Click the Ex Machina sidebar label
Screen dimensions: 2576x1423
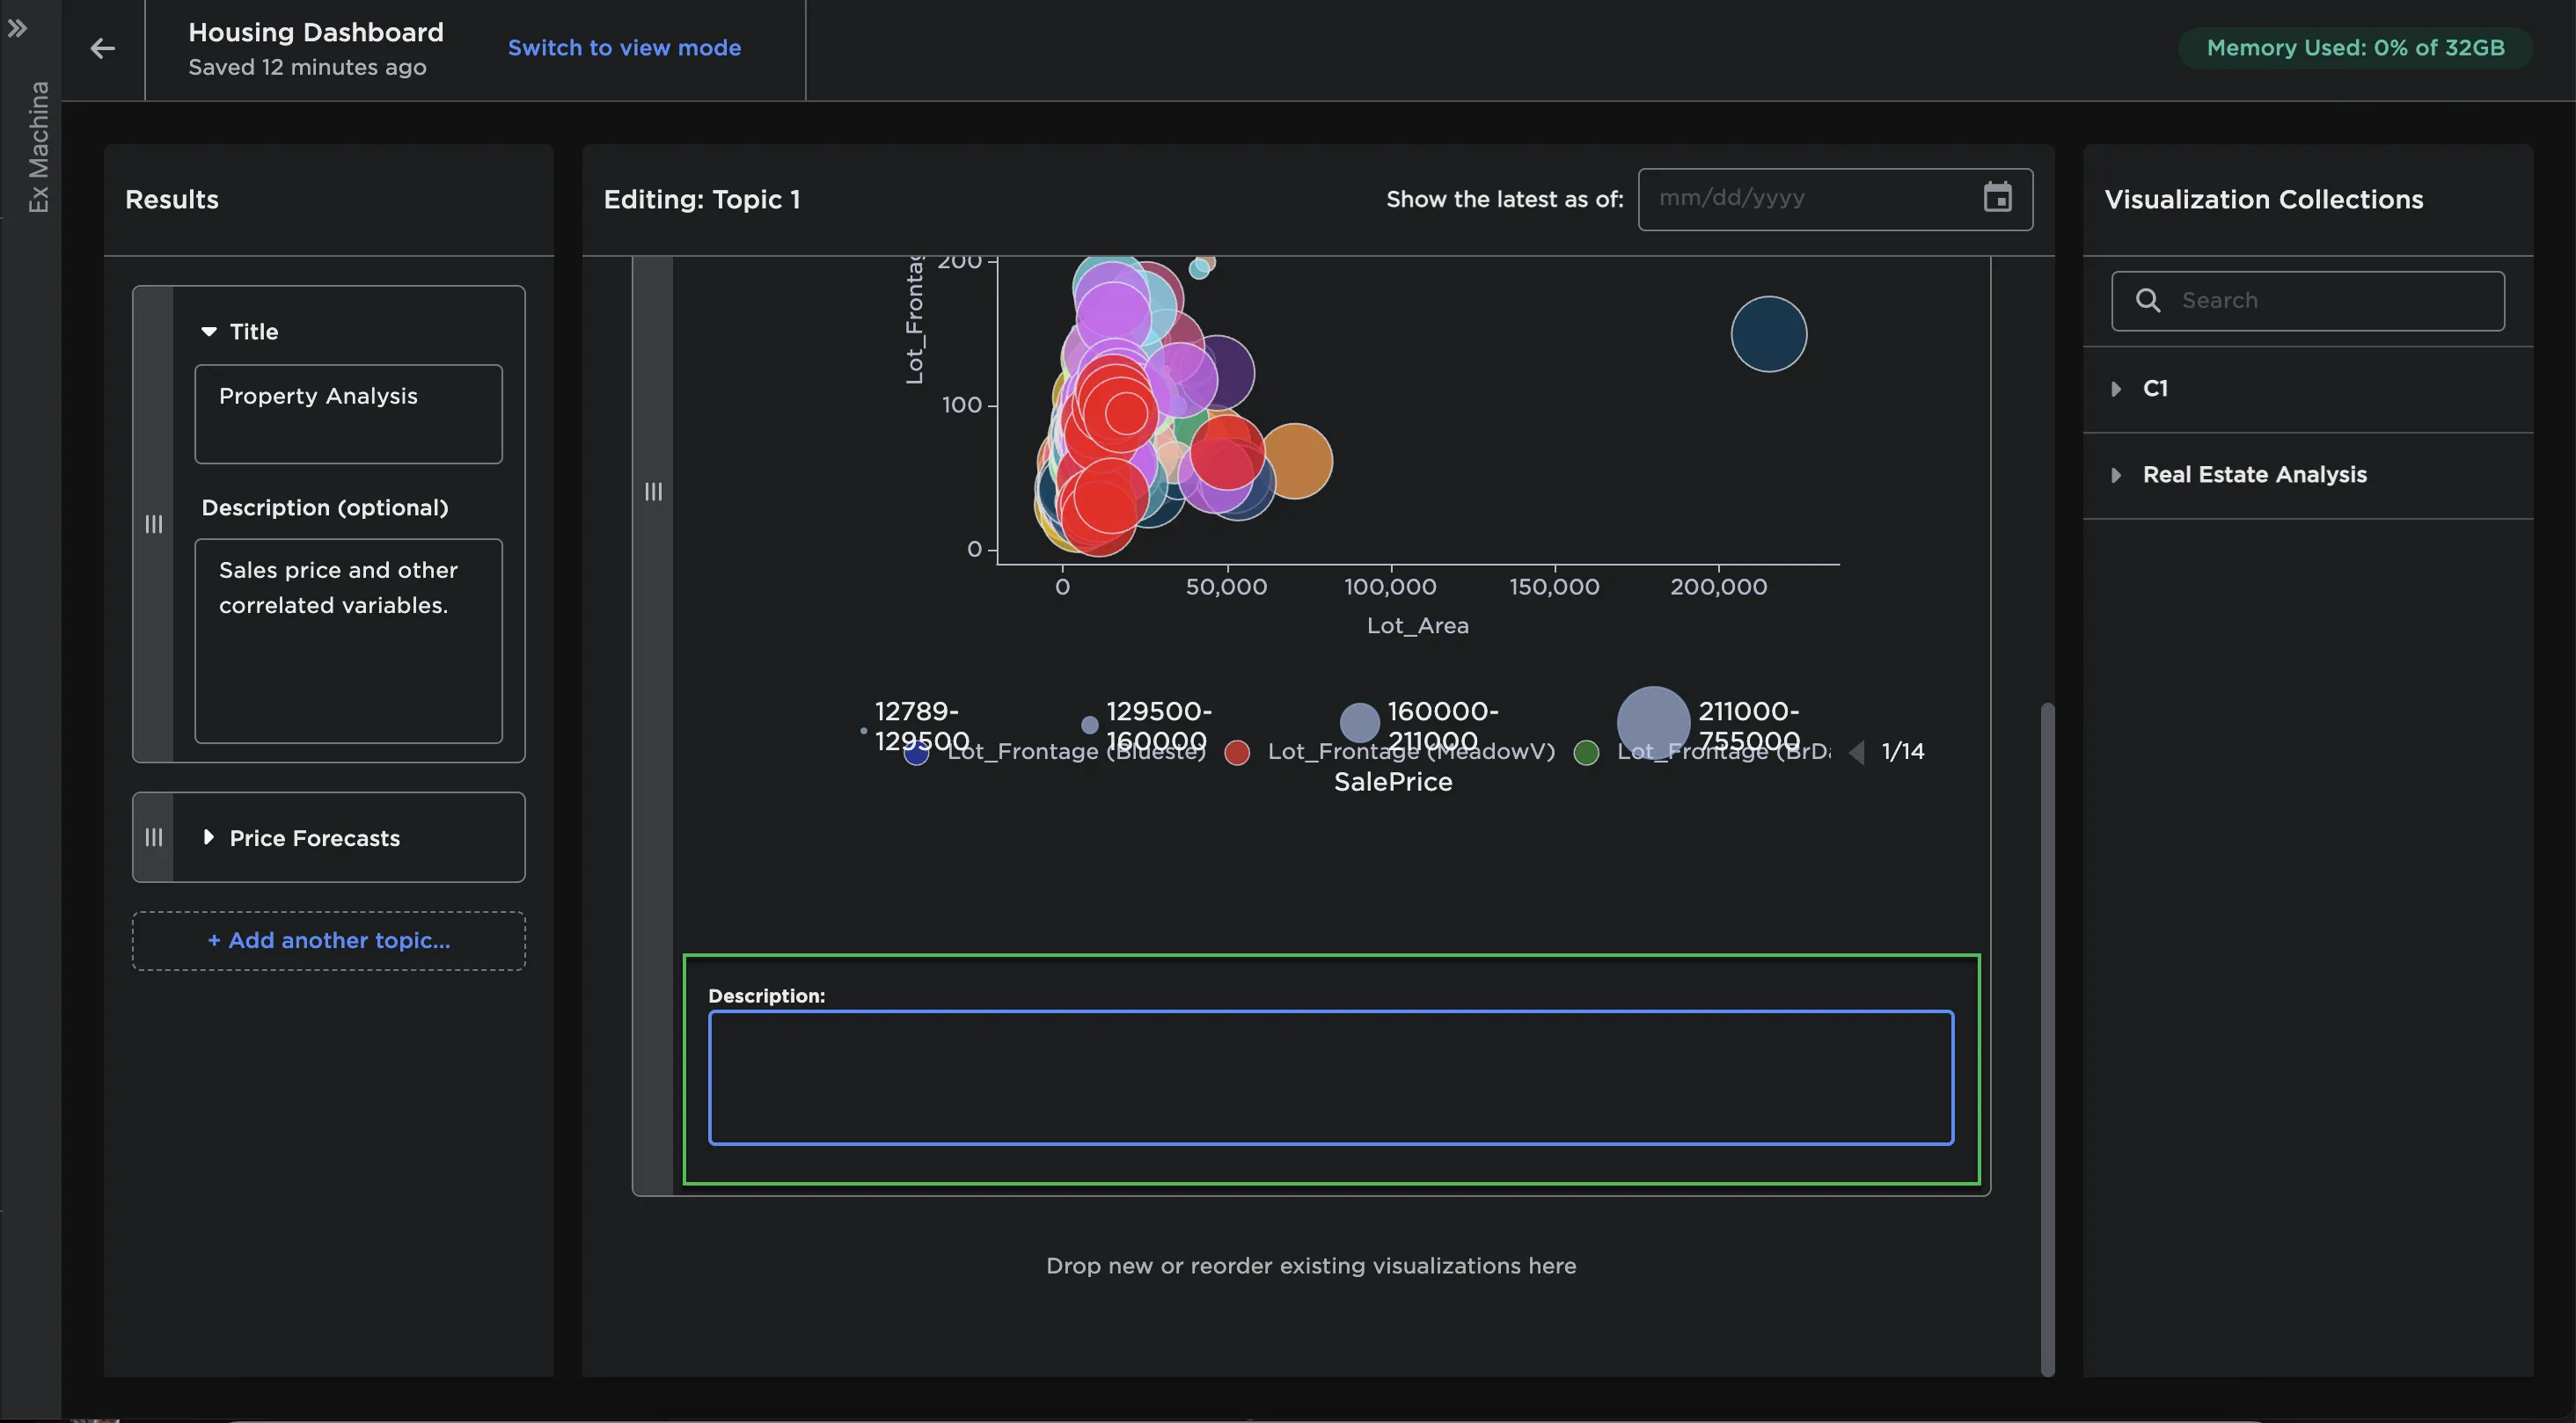(38, 146)
